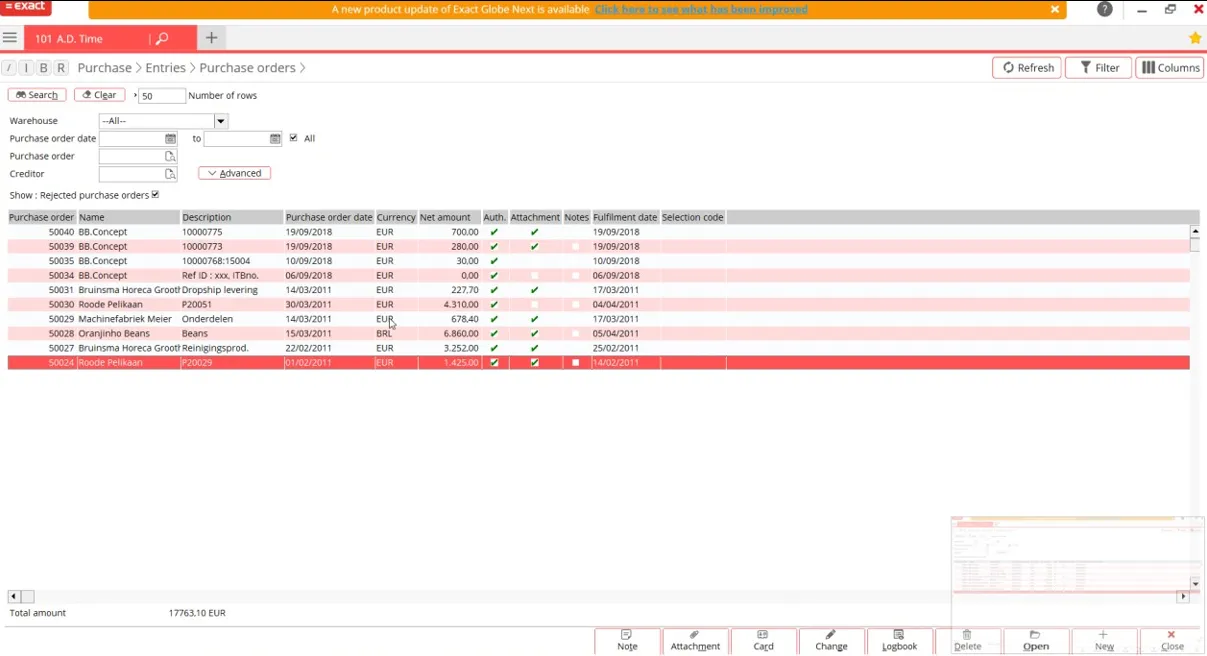Select Purchase orders breadcrumb
This screenshot has width=1207, height=656.
pyautogui.click(x=247, y=68)
